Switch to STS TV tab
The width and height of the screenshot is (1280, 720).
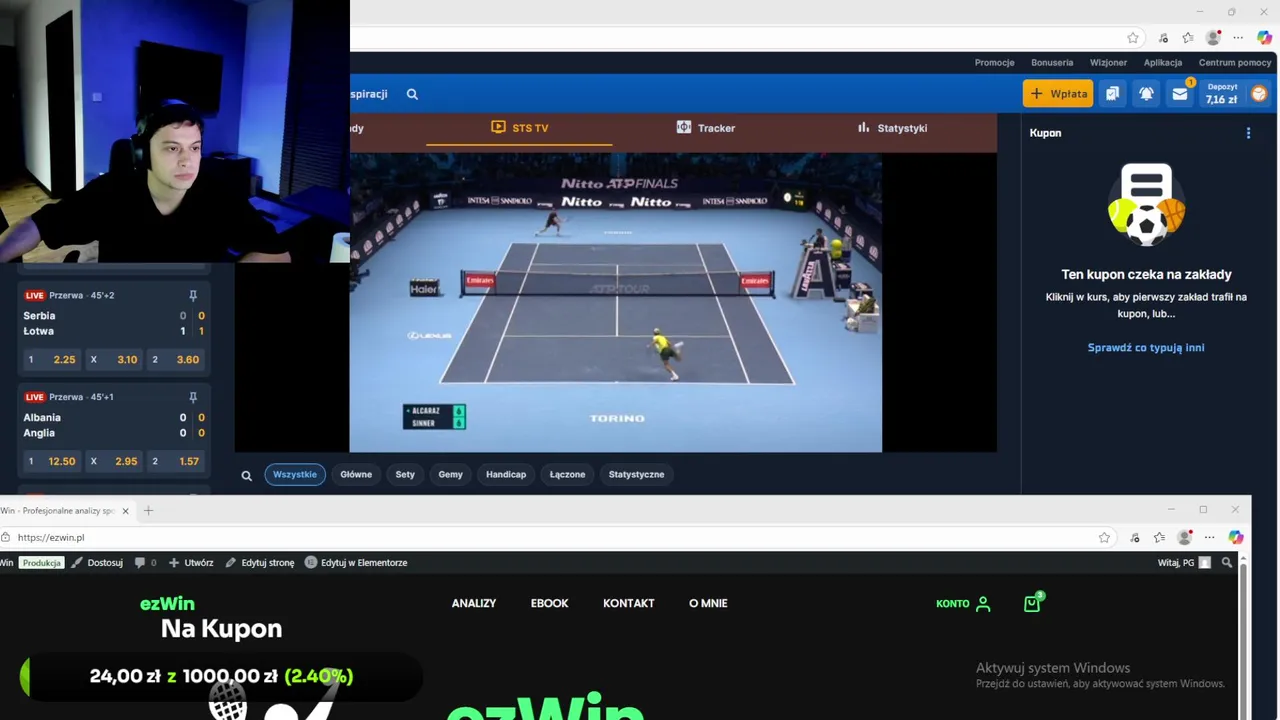pos(519,128)
